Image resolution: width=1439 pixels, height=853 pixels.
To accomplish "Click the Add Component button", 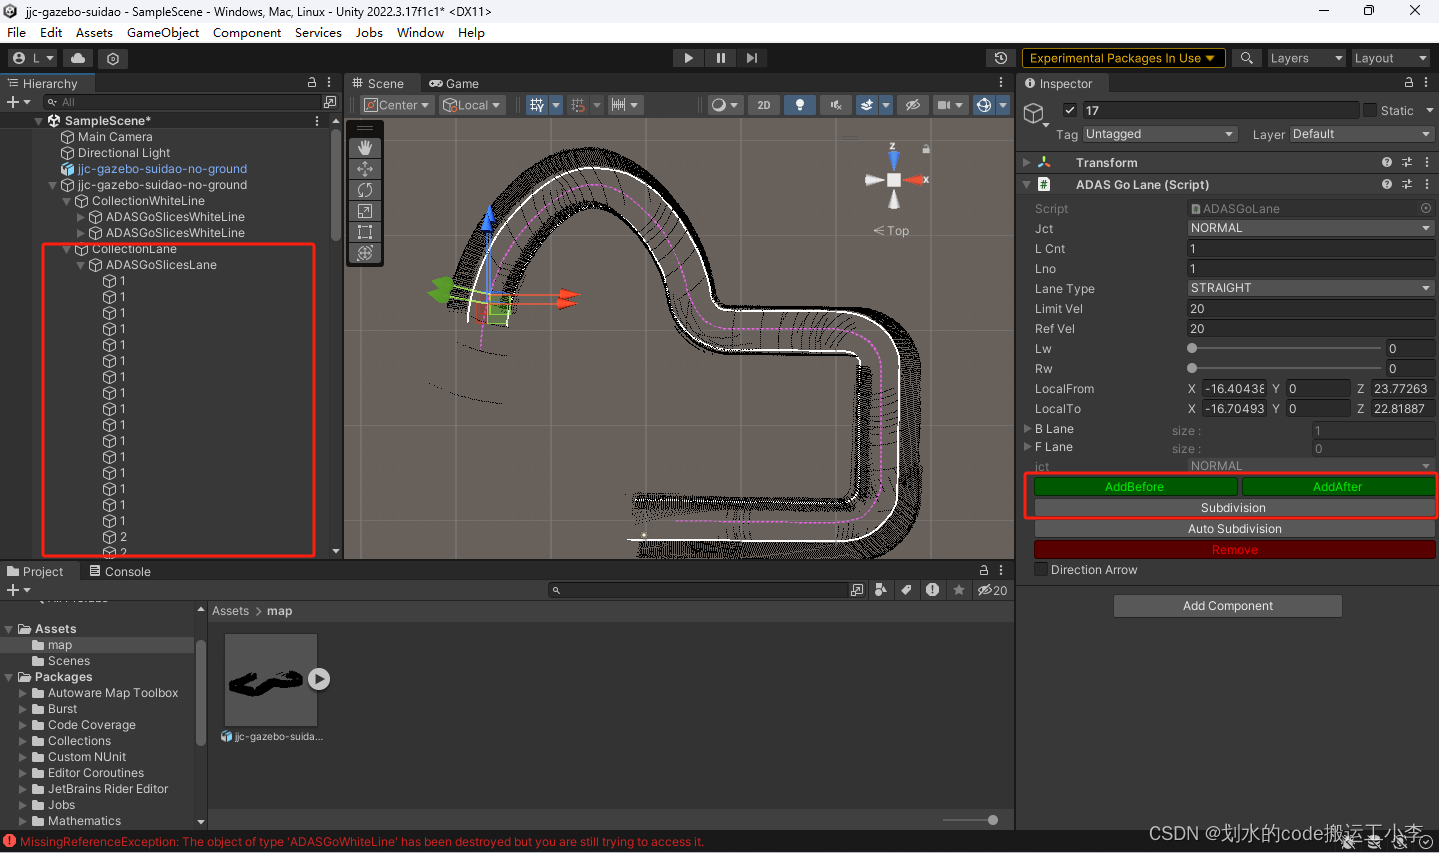I will pos(1227,606).
